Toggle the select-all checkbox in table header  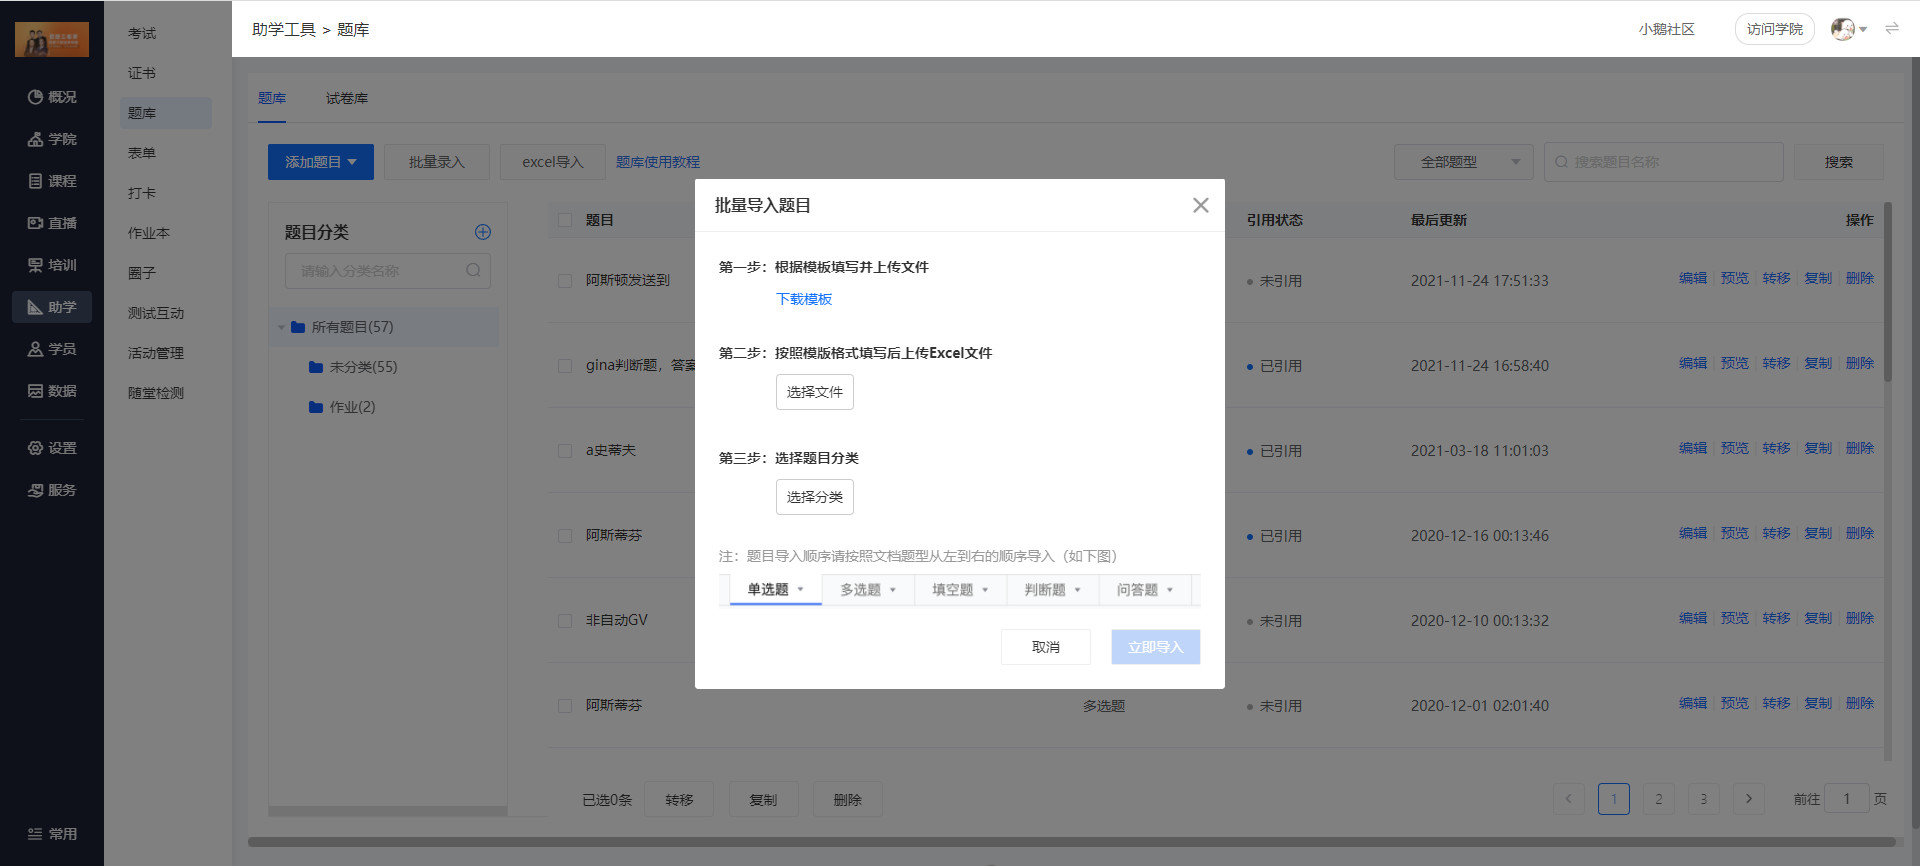point(565,220)
